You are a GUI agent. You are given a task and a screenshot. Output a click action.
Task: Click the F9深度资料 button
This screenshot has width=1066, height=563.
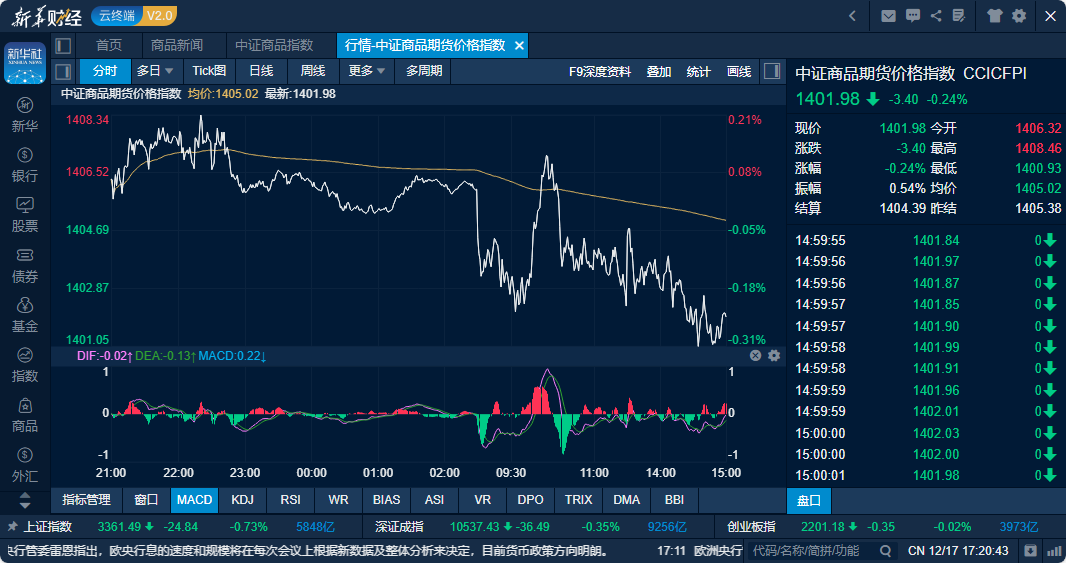click(x=600, y=71)
